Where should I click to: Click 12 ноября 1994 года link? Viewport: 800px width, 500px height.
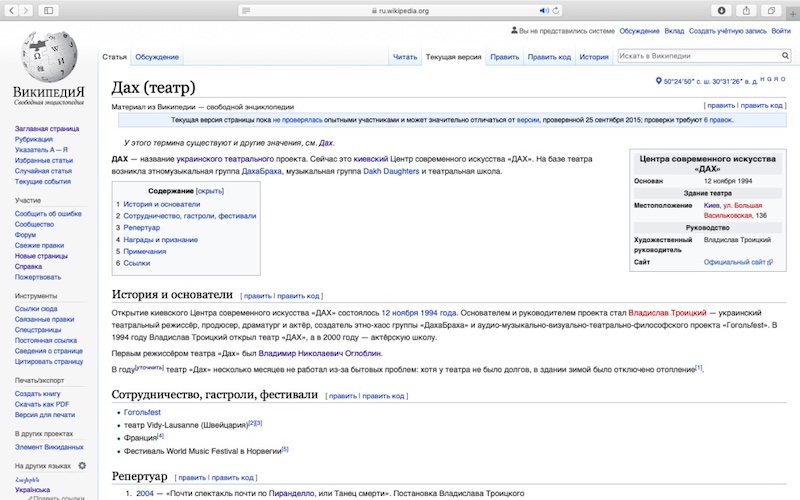[418, 313]
